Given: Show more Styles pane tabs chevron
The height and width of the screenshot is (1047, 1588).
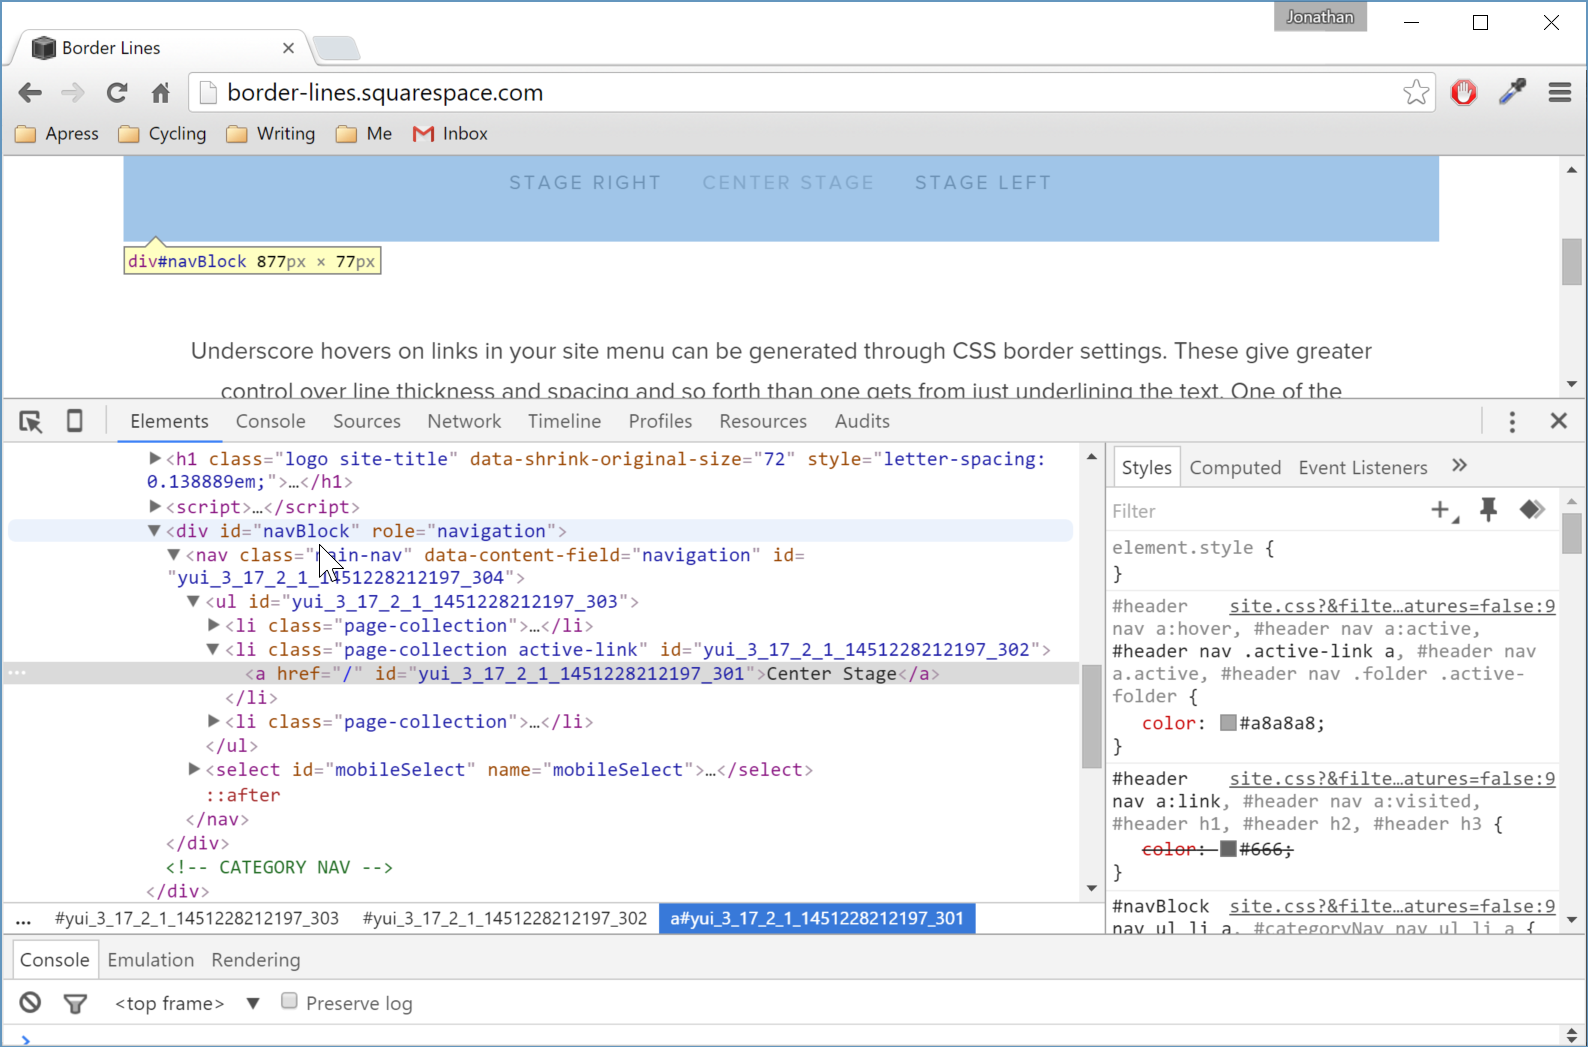Looking at the screenshot, I should click(x=1459, y=466).
